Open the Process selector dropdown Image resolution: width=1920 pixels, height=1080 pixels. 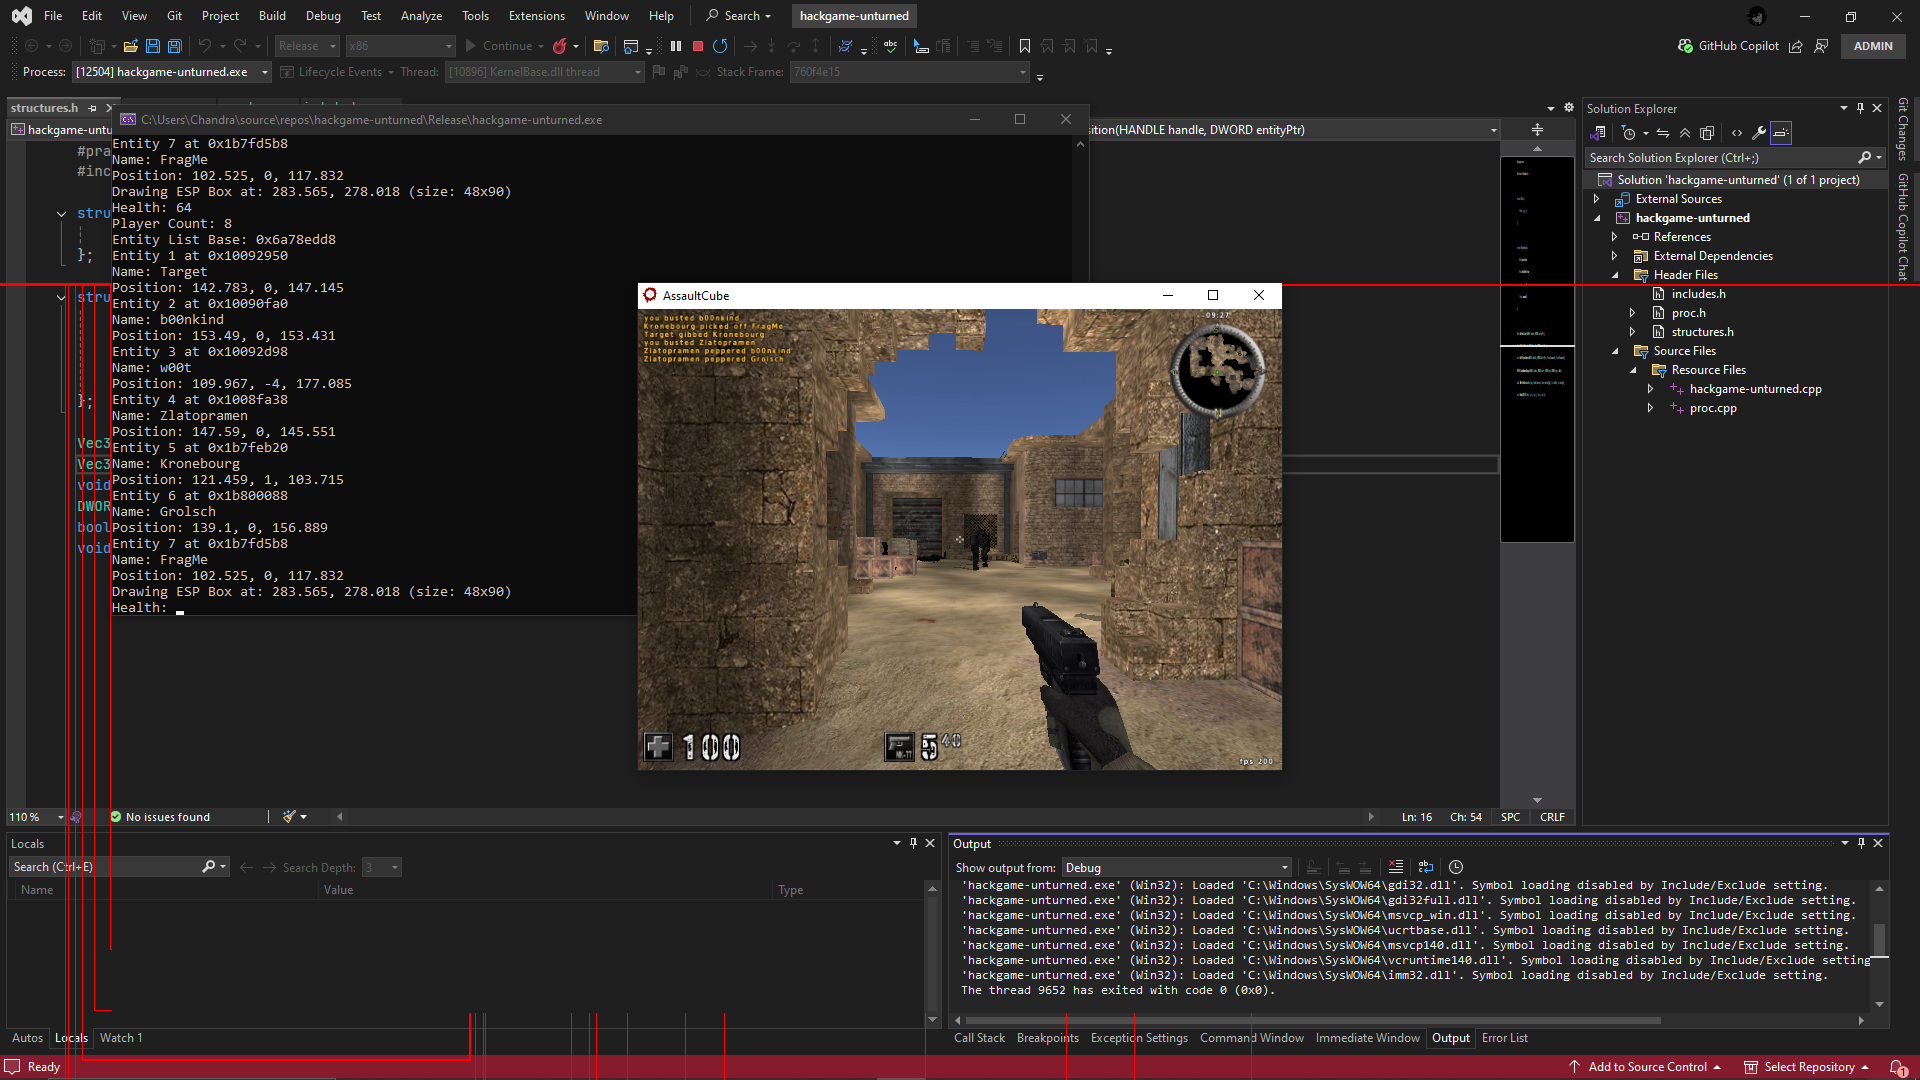pyautogui.click(x=172, y=72)
